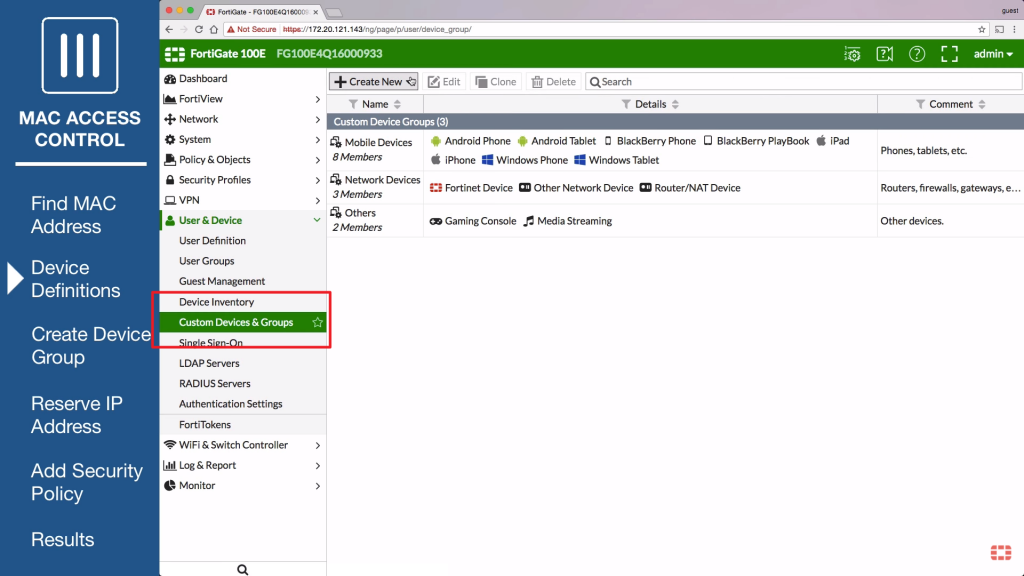Bookmark page with address bar star
The height and width of the screenshot is (576, 1024).
pyautogui.click(x=982, y=29)
